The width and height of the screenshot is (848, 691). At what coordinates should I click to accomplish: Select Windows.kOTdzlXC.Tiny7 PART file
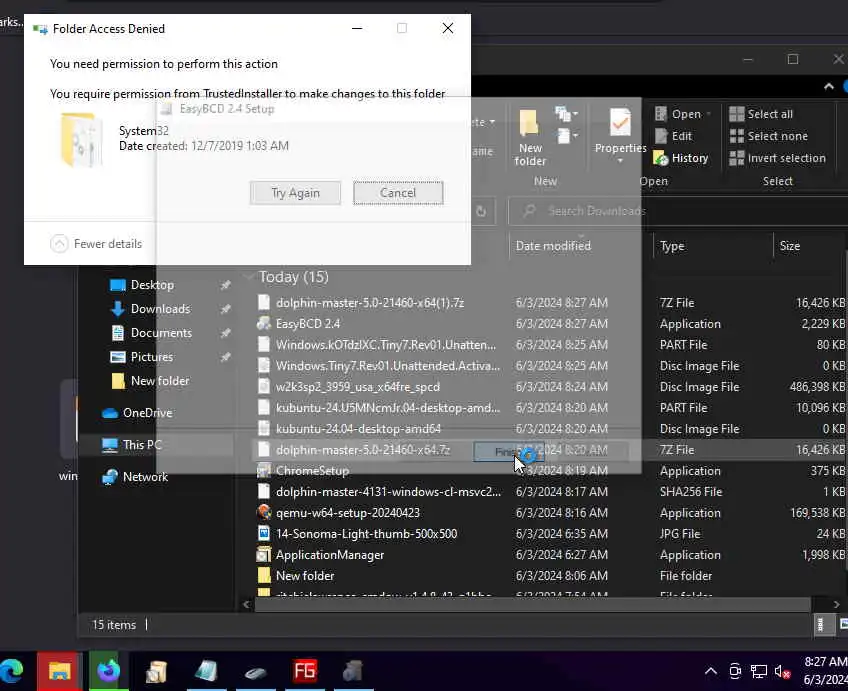386,345
